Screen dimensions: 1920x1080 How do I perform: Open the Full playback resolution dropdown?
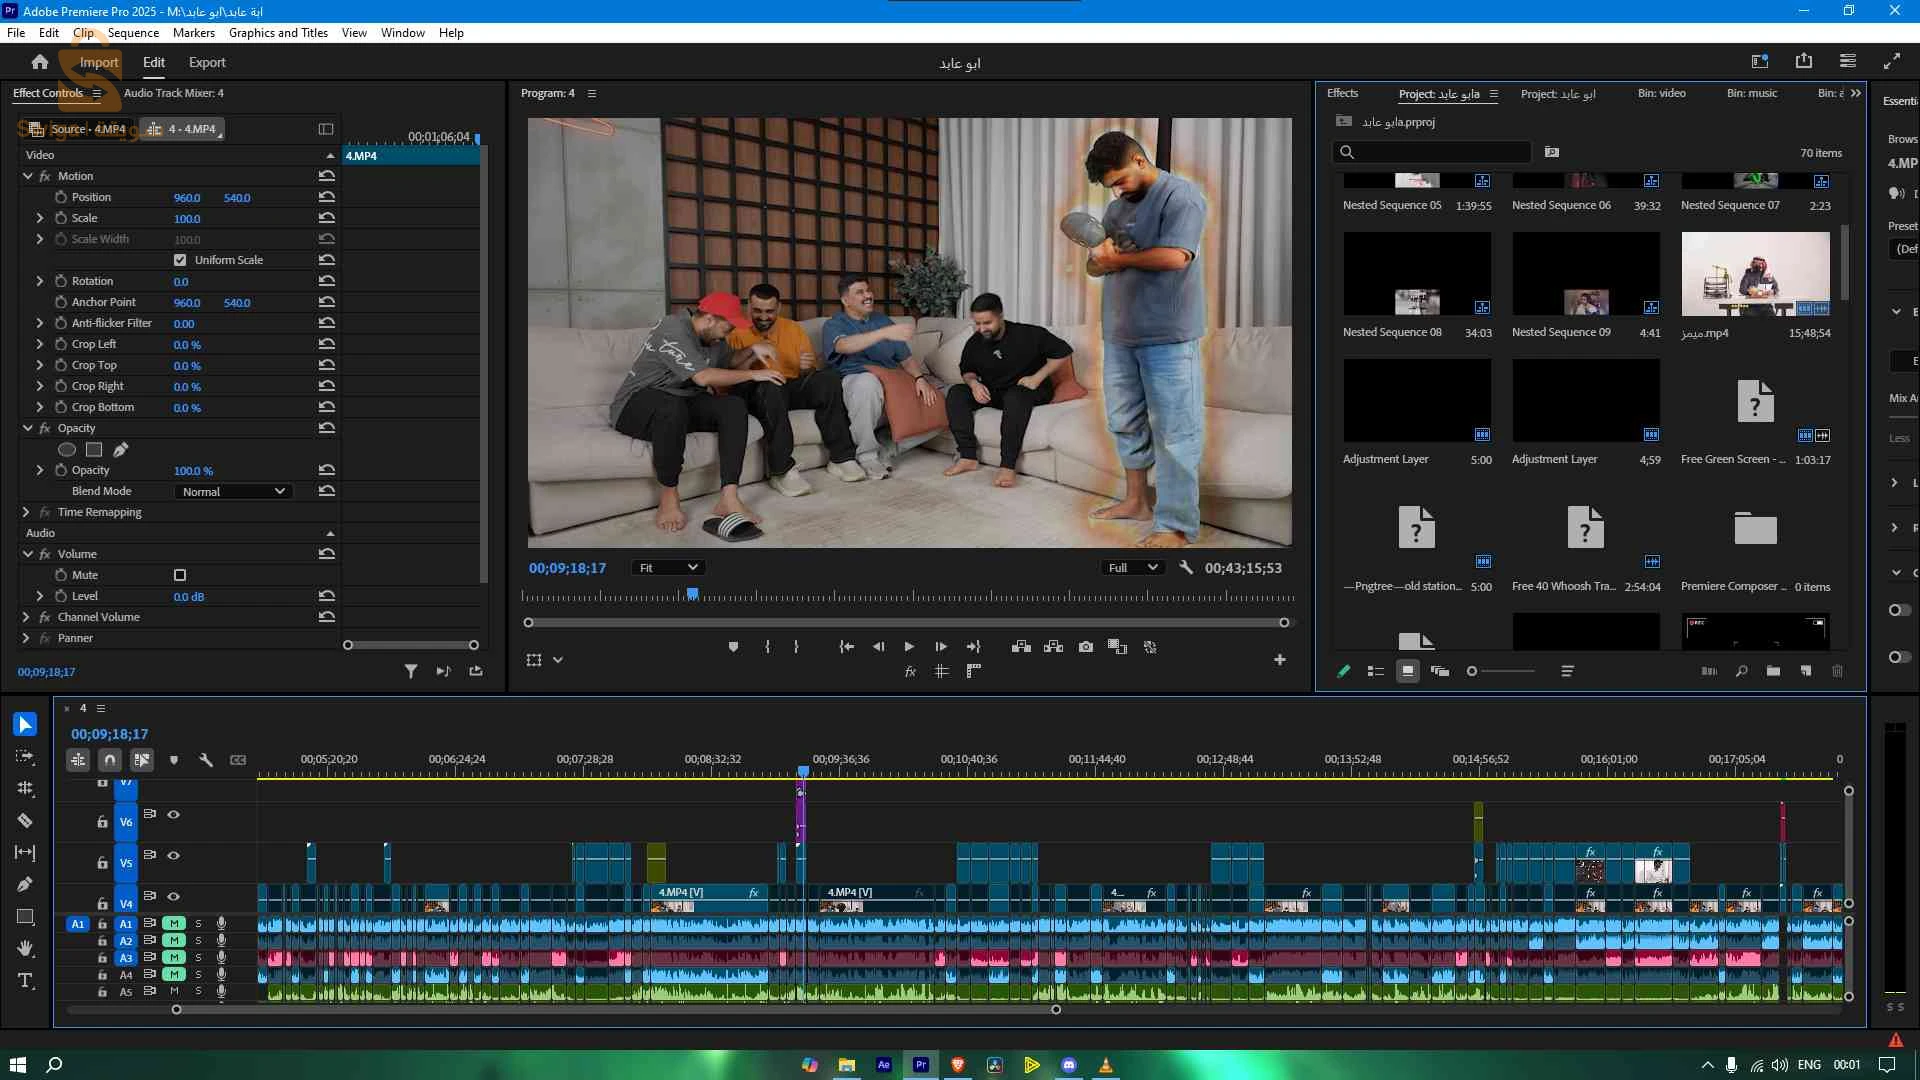1133,568
